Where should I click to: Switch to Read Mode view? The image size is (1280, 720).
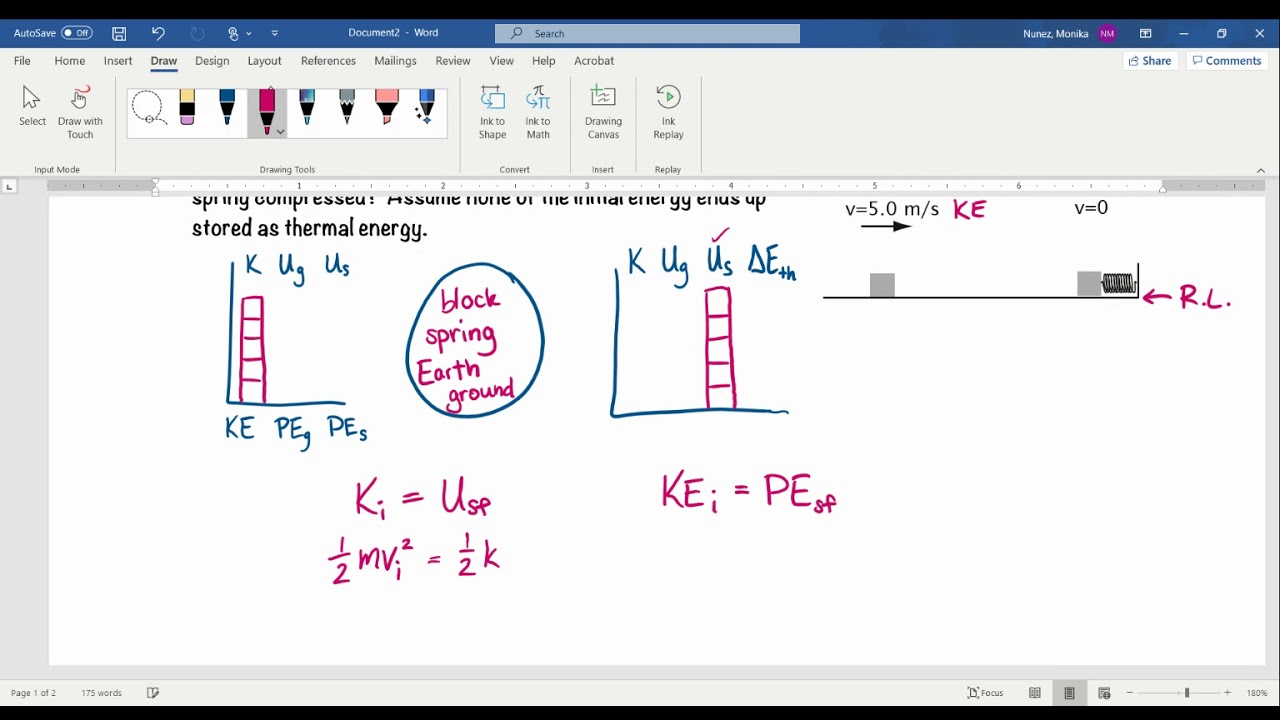tap(1035, 693)
